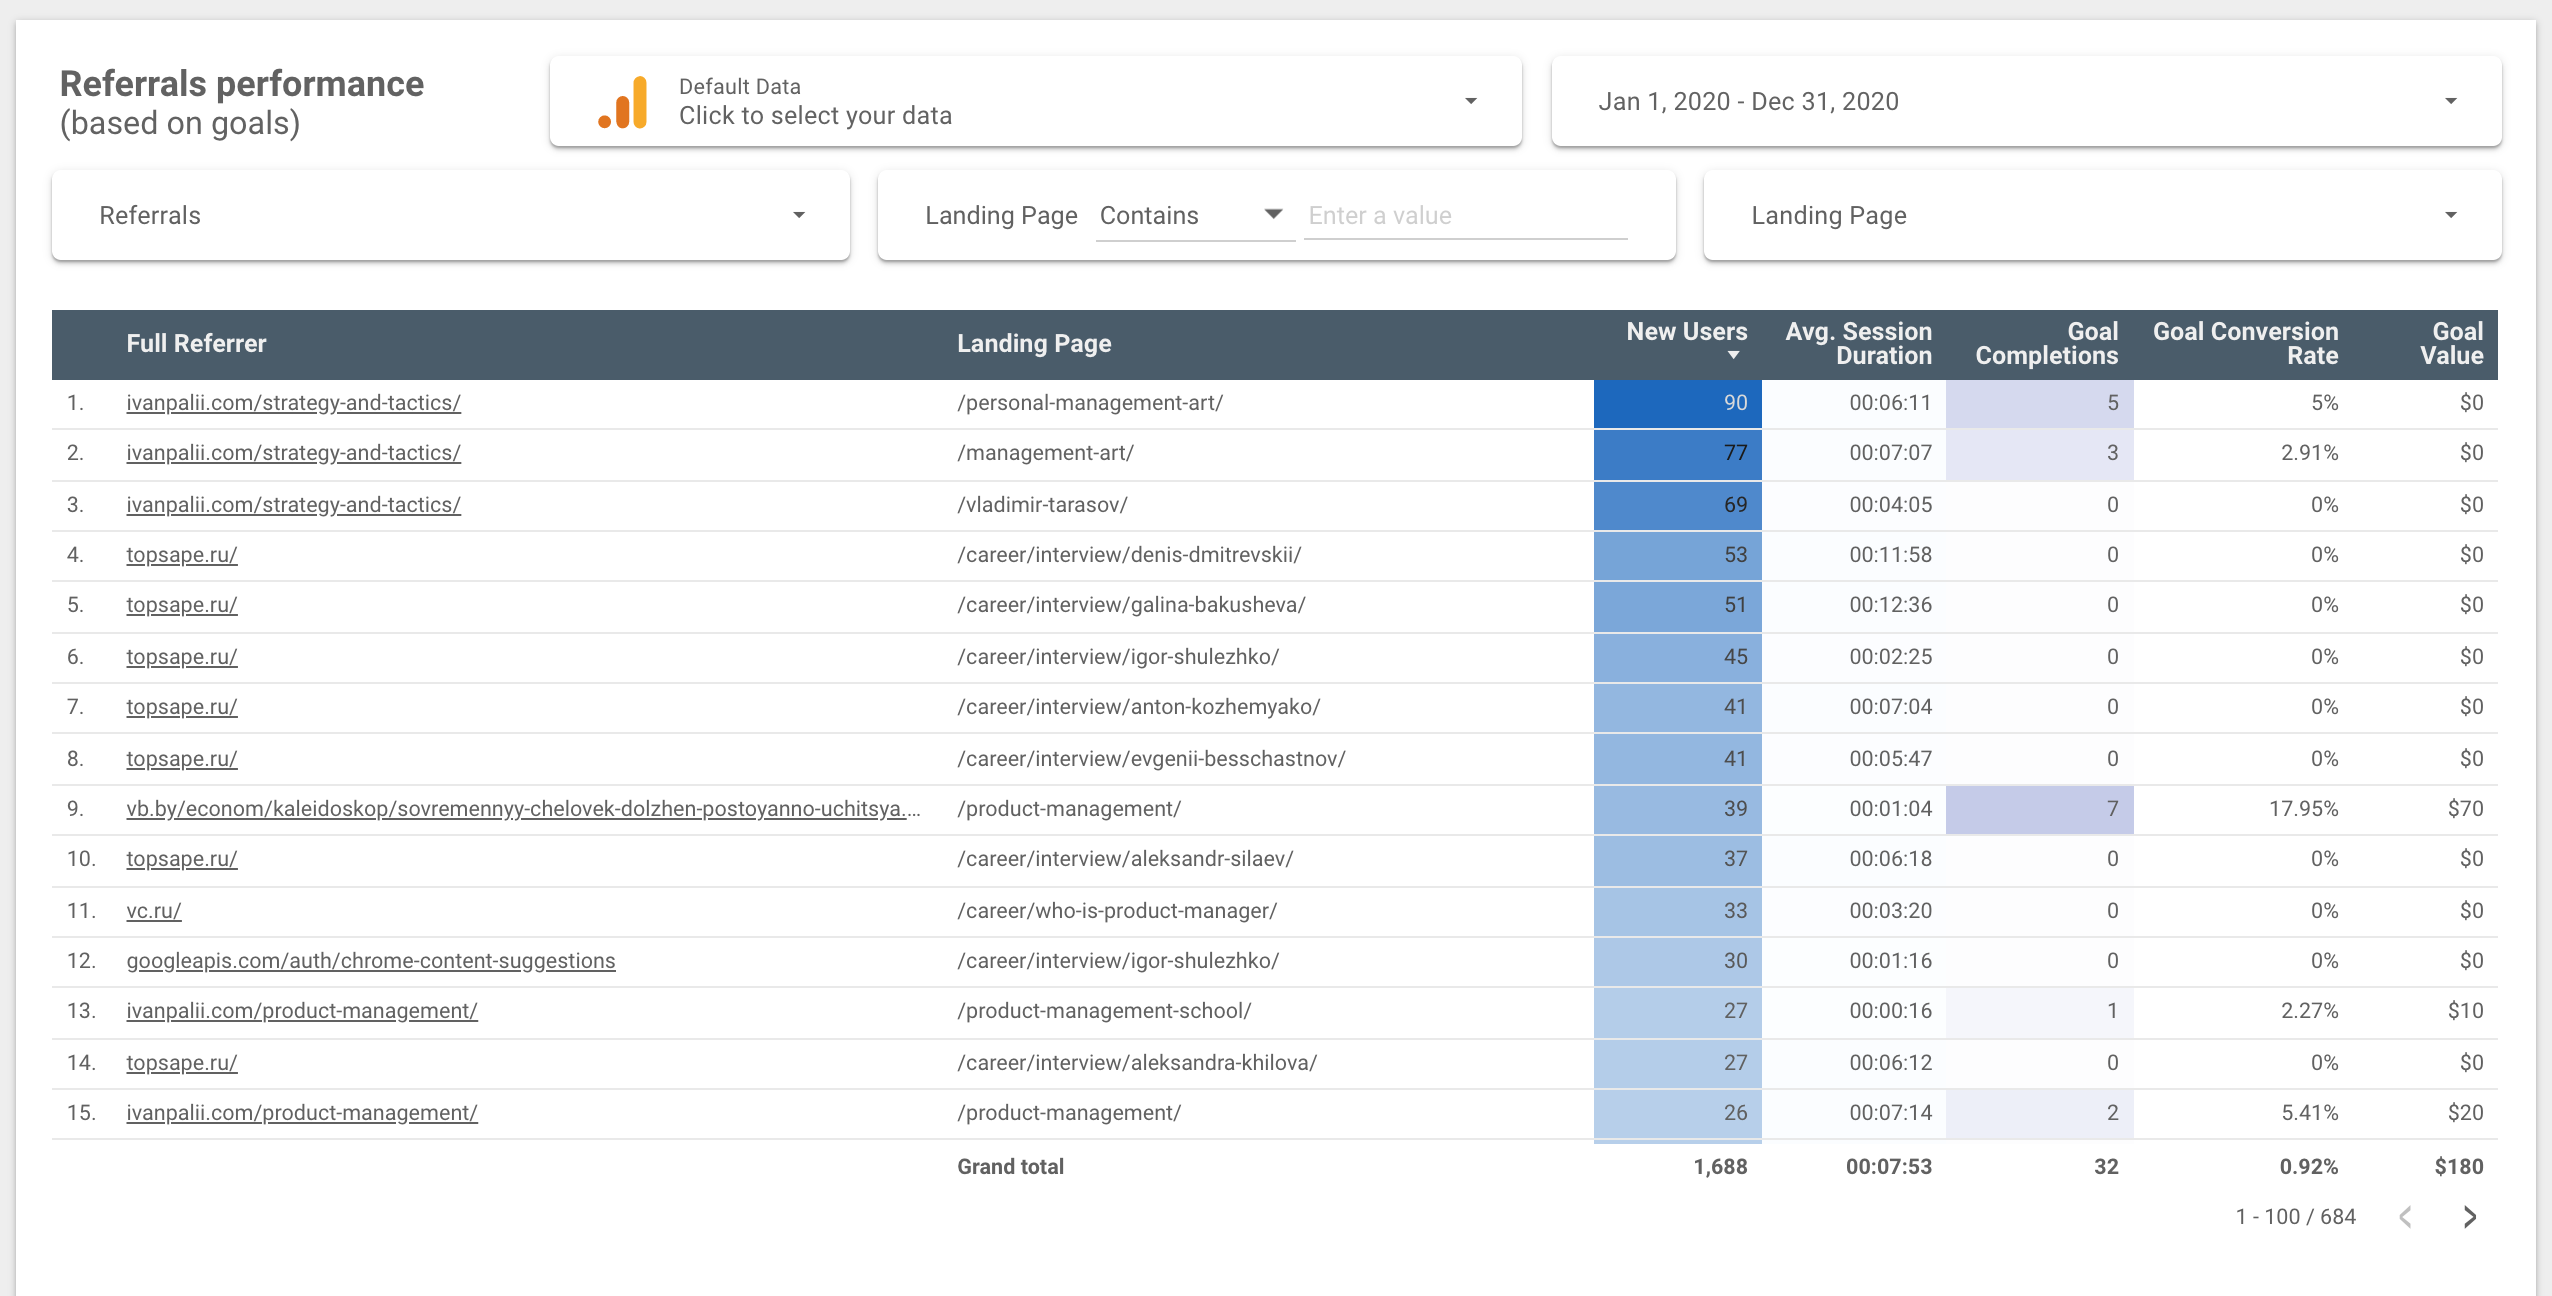Open the googleapis.com chrome-content-suggestions link
The image size is (2552, 1296).
[x=371, y=960]
